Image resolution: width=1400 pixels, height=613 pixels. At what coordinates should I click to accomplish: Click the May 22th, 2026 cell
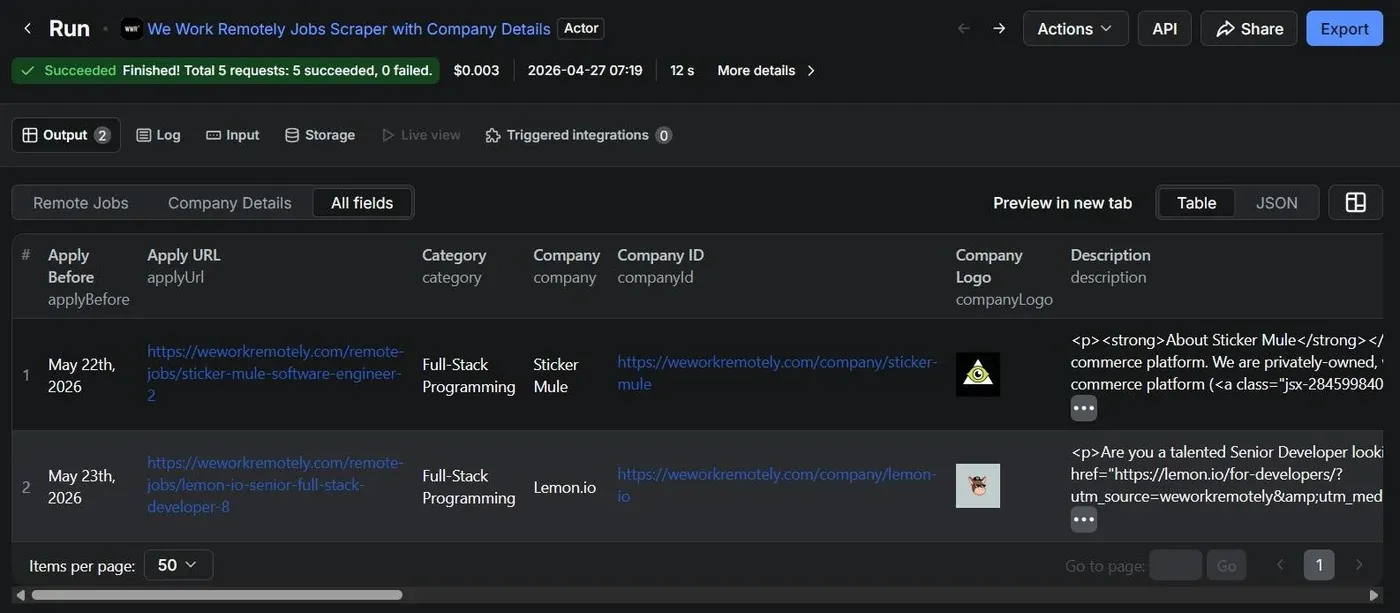(x=82, y=375)
